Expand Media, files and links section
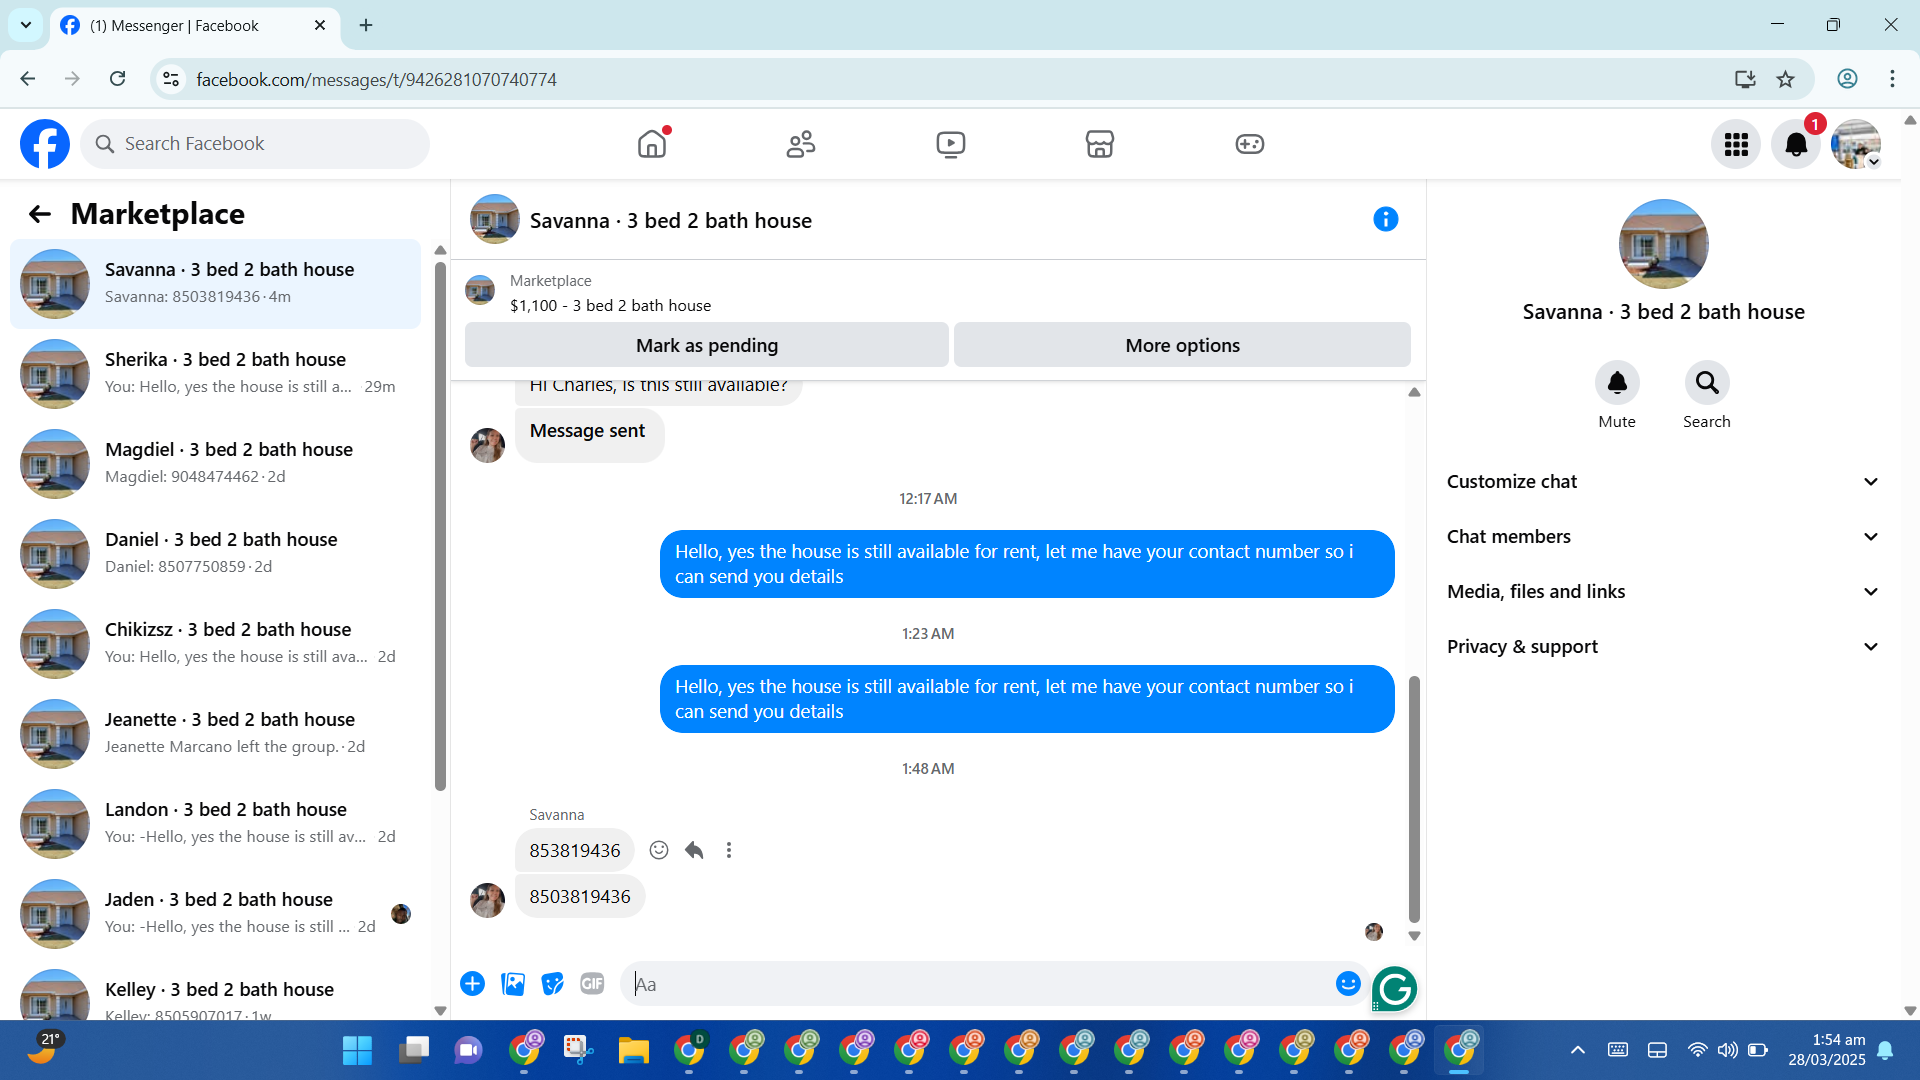 pyautogui.click(x=1663, y=592)
